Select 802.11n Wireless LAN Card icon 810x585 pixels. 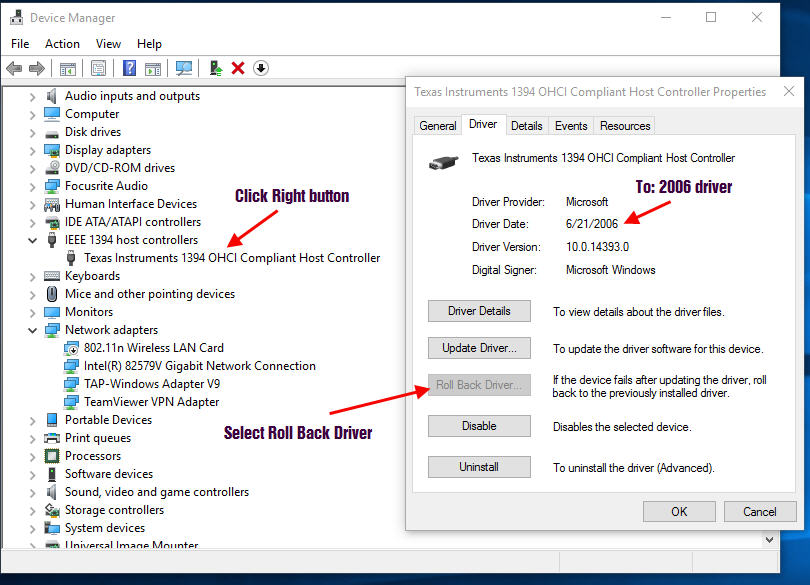tap(71, 348)
